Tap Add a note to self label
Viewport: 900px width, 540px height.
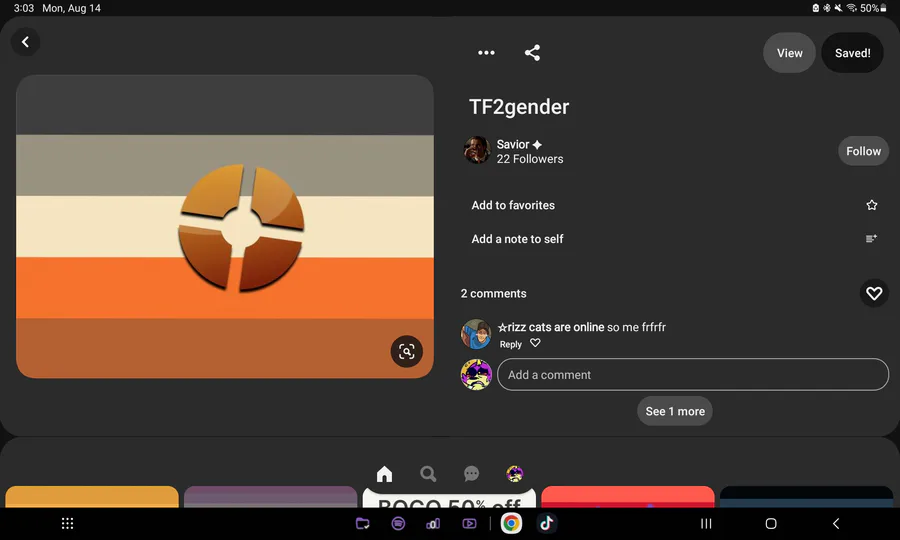[517, 239]
